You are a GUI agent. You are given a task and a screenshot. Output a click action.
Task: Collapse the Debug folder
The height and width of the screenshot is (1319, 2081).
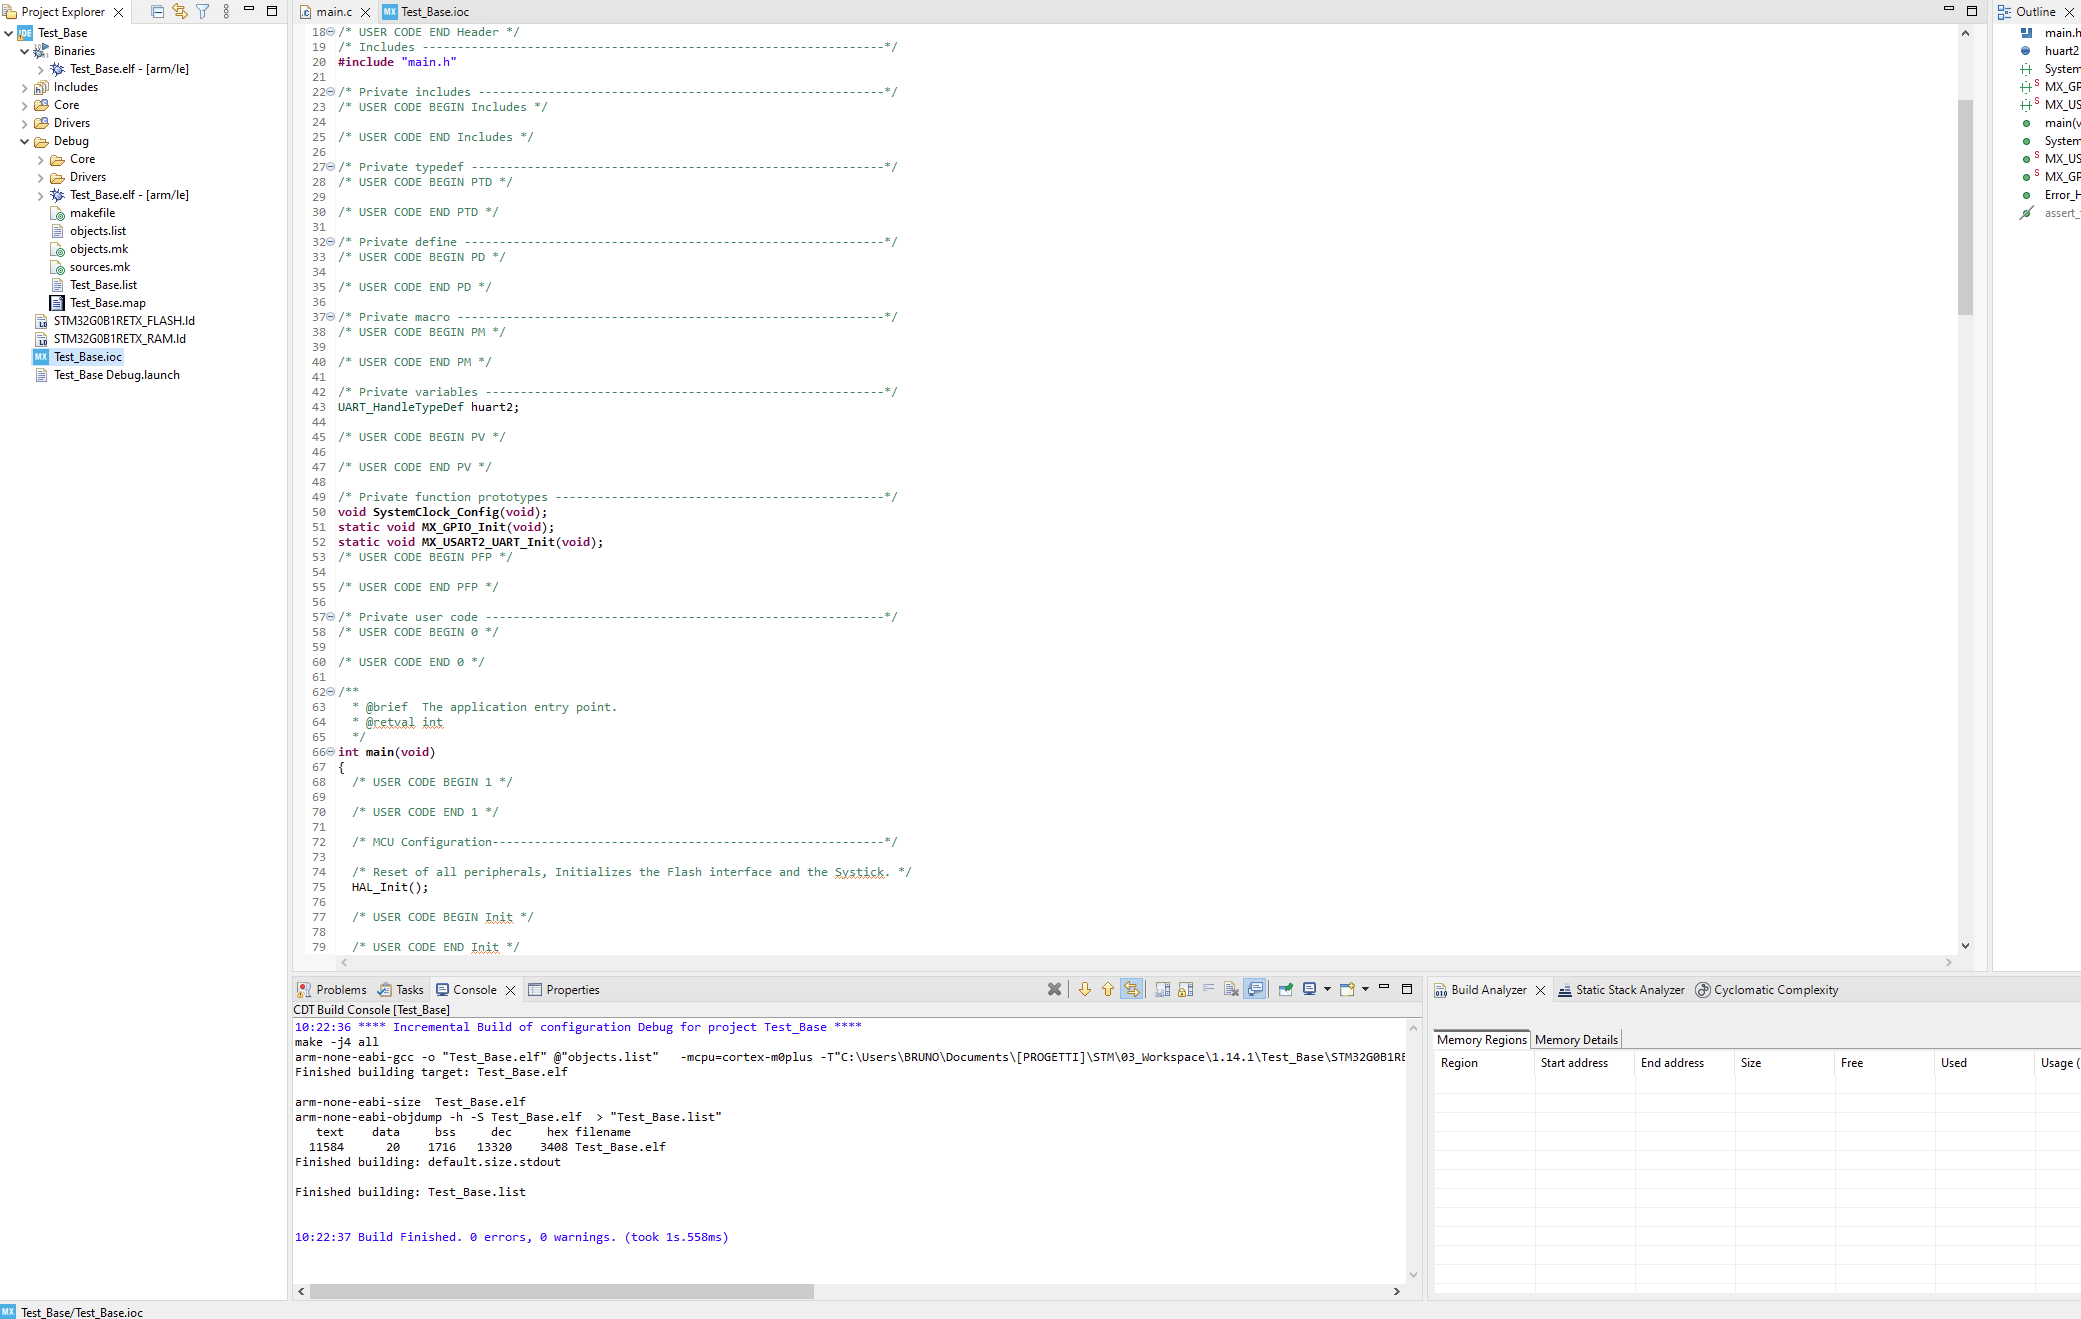[x=24, y=141]
